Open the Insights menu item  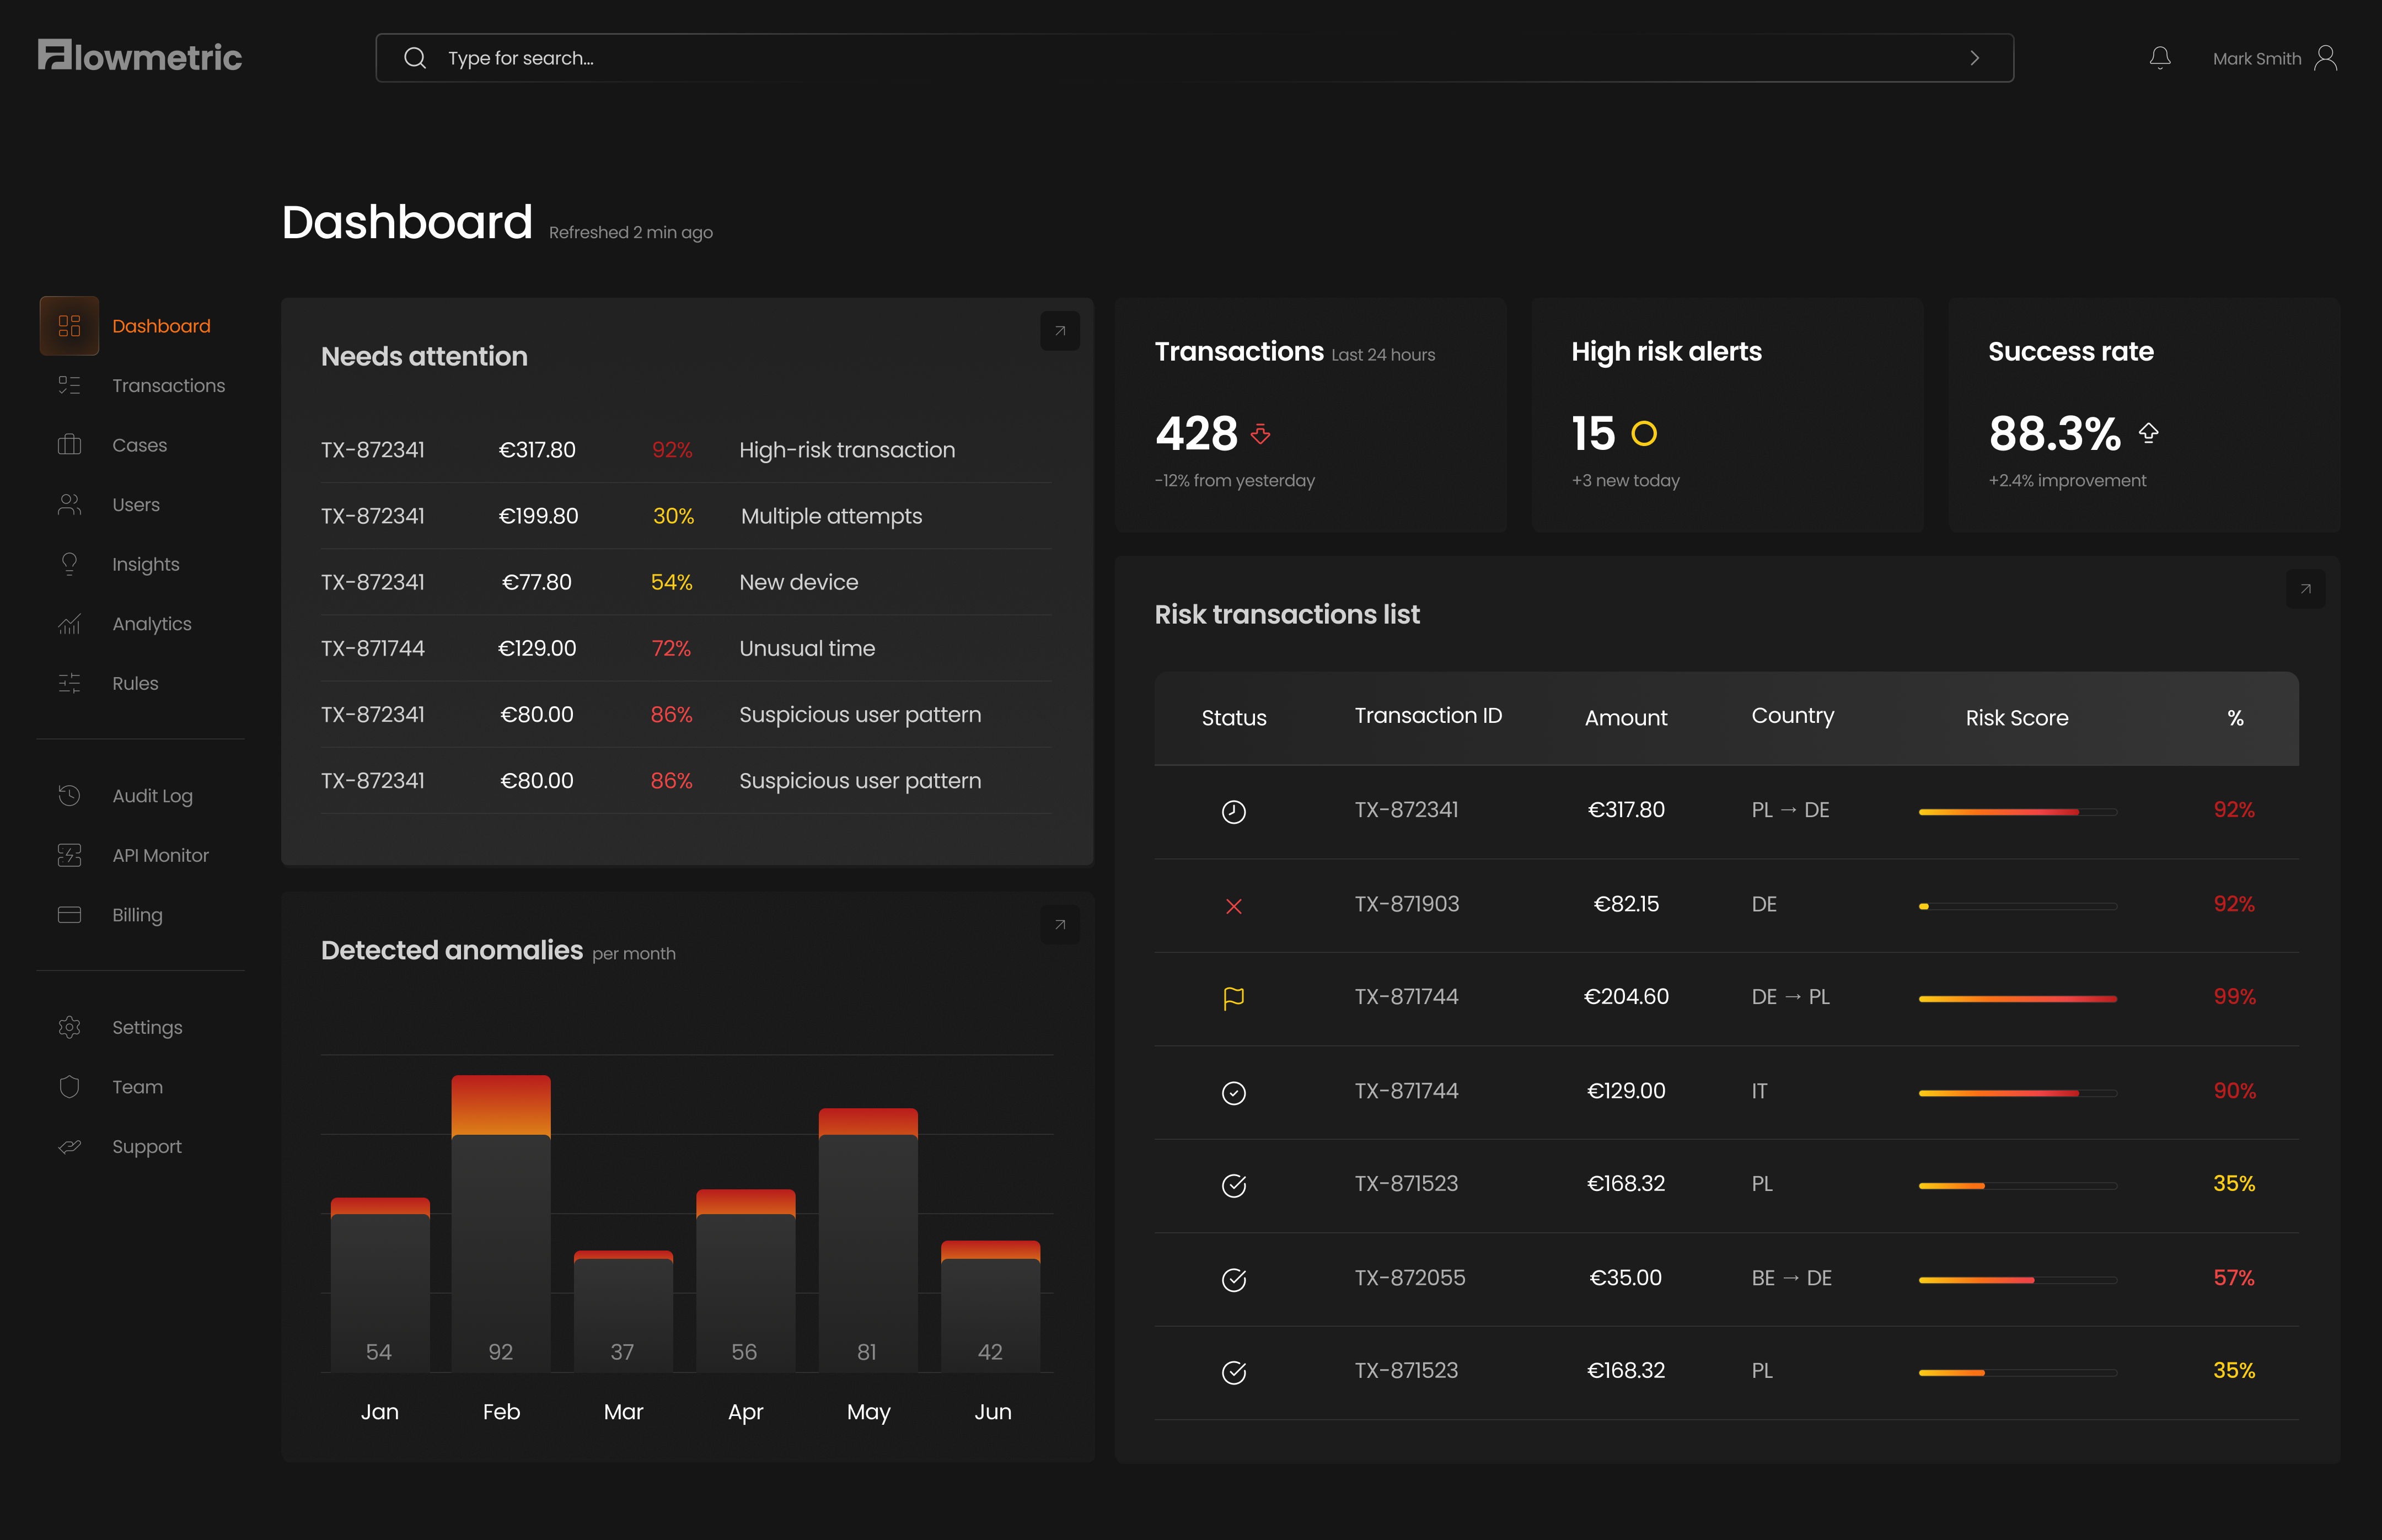click(x=146, y=564)
